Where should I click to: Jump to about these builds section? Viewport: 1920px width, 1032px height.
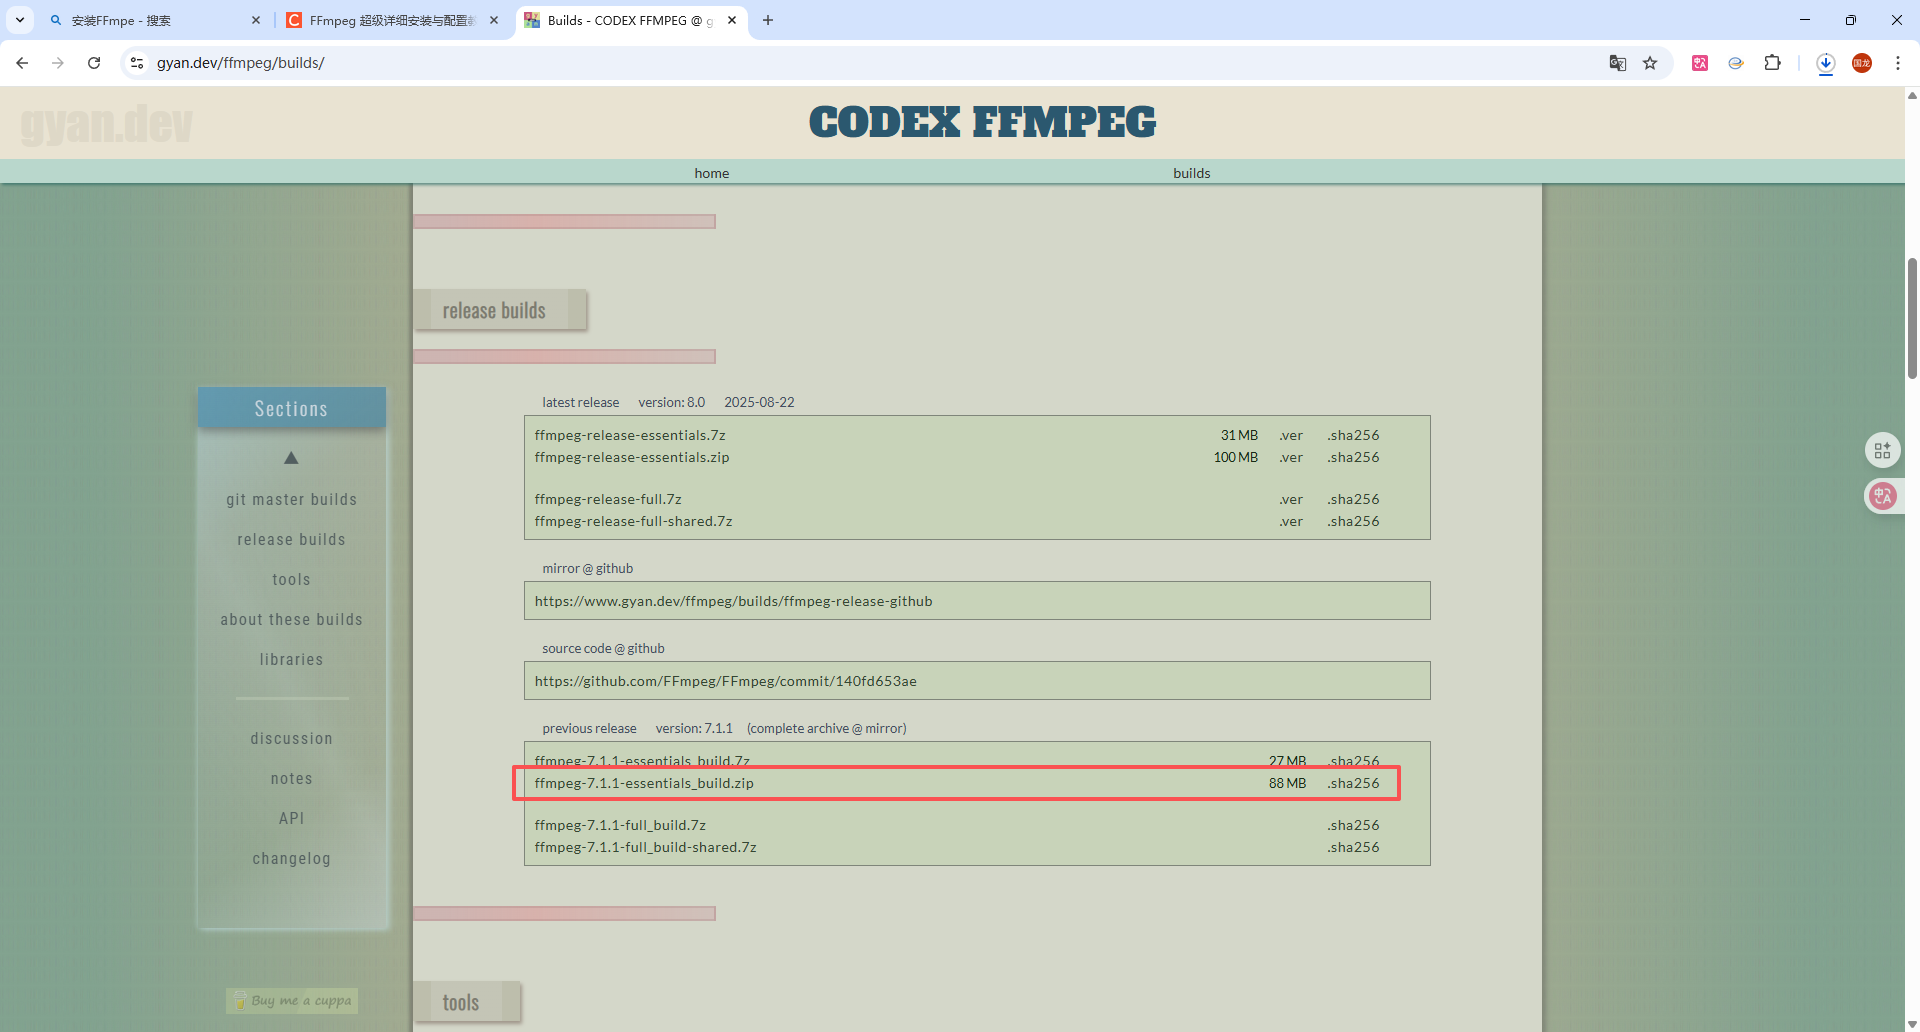coord(291,620)
